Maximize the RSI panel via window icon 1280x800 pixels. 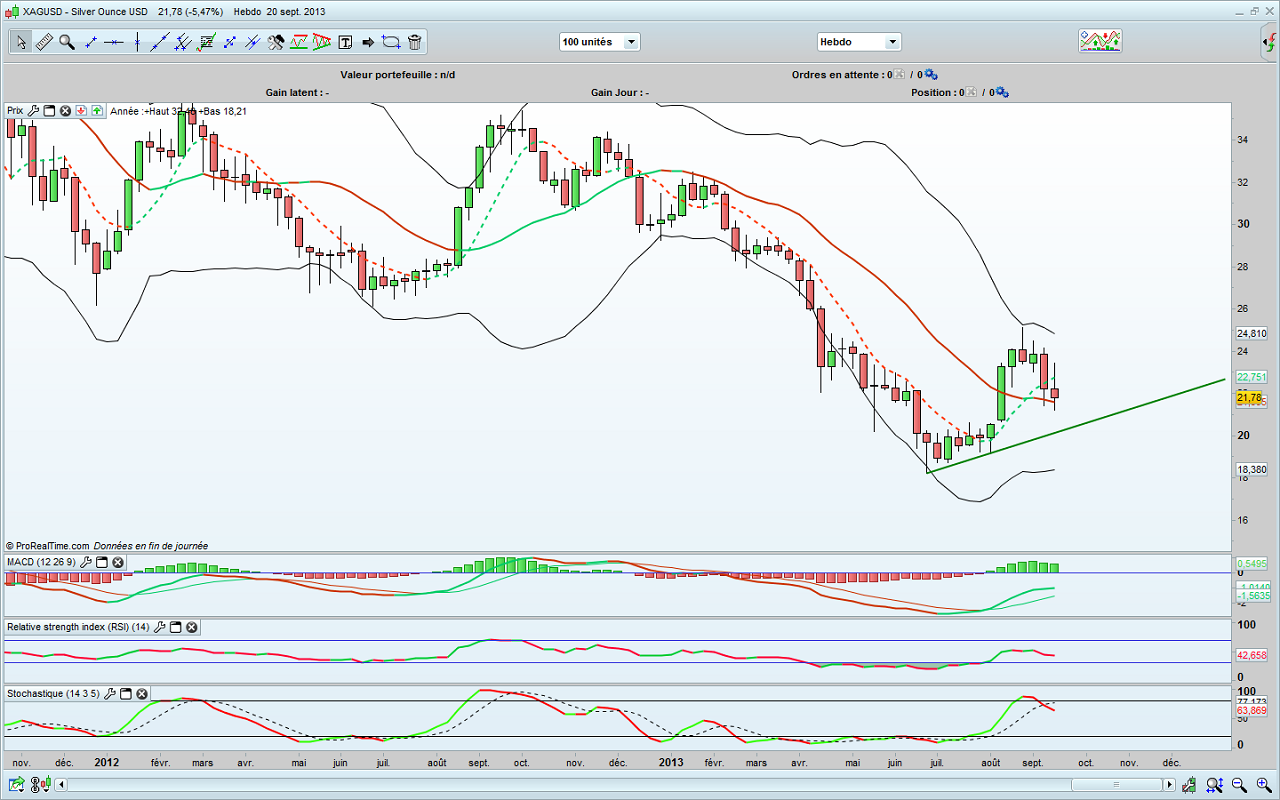(175, 627)
